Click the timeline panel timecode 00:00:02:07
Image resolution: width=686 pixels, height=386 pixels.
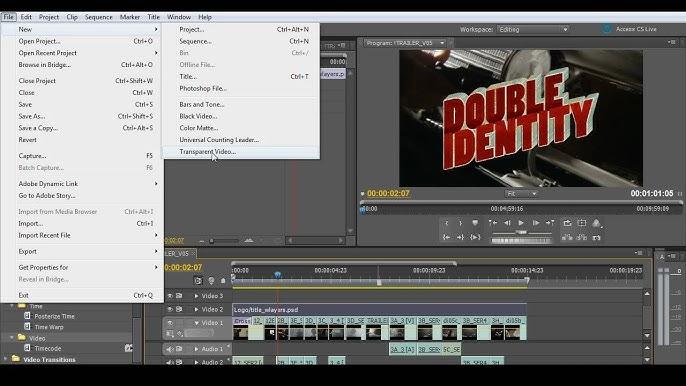click(x=183, y=267)
